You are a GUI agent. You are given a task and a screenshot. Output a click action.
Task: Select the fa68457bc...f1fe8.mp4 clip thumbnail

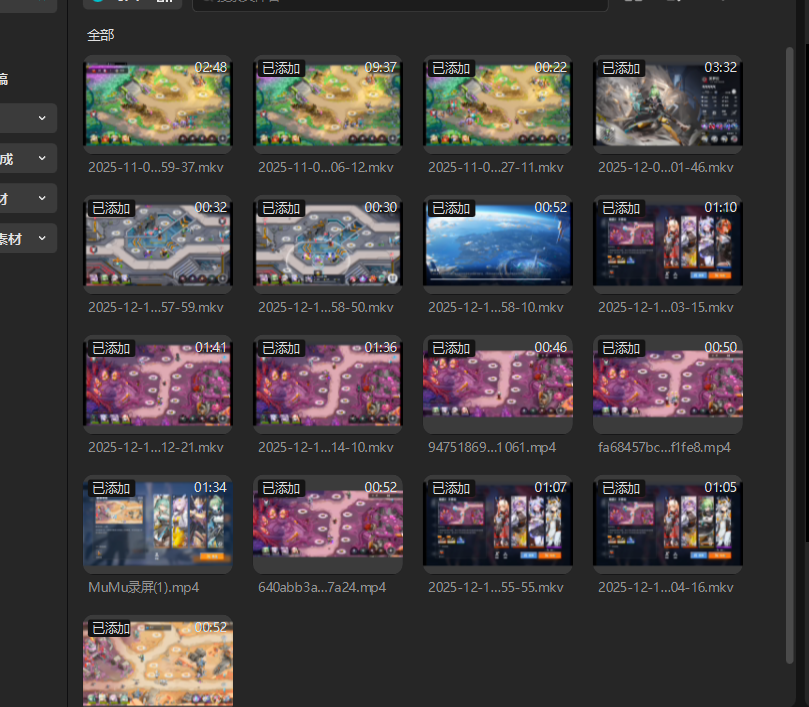tap(668, 384)
